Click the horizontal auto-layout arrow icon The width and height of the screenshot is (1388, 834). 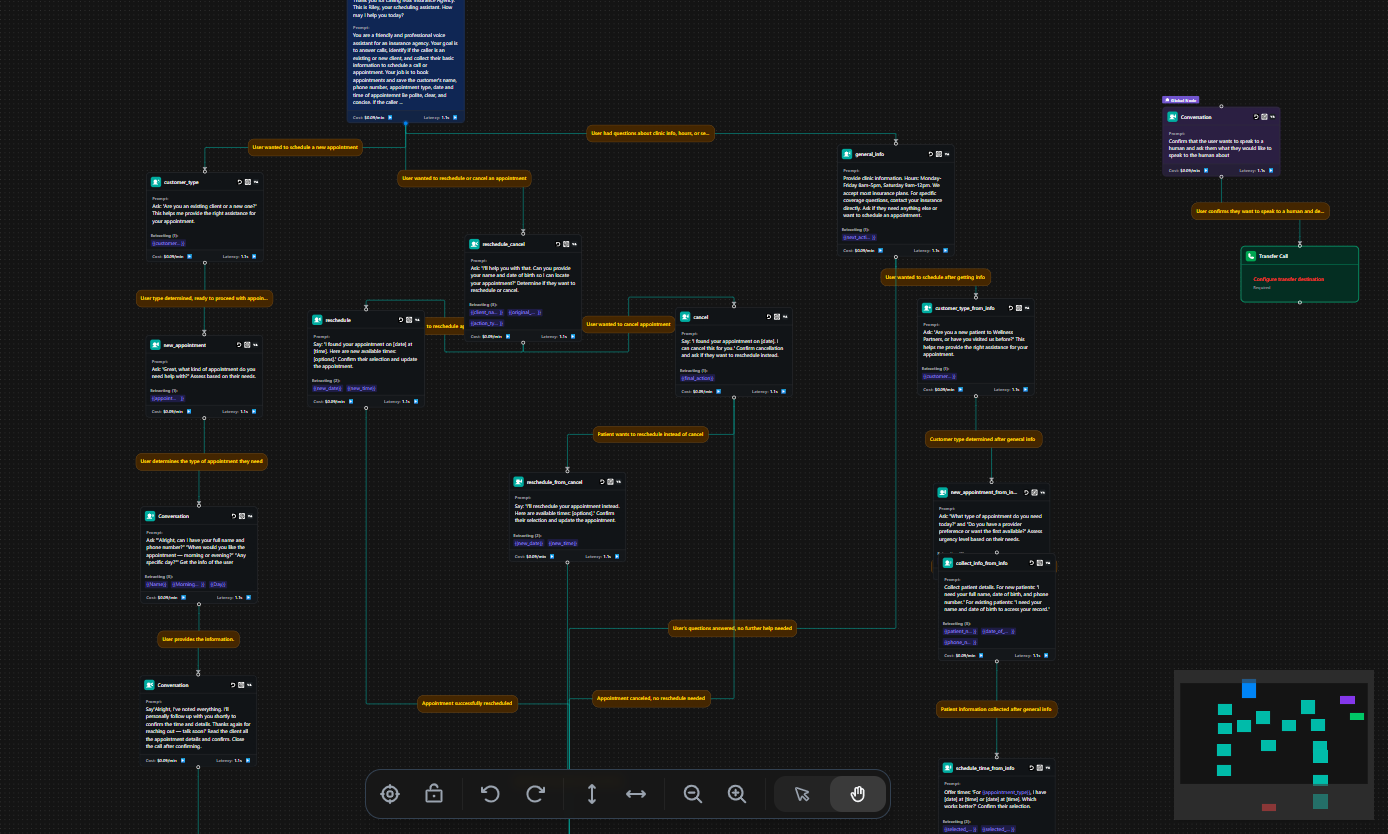636,794
